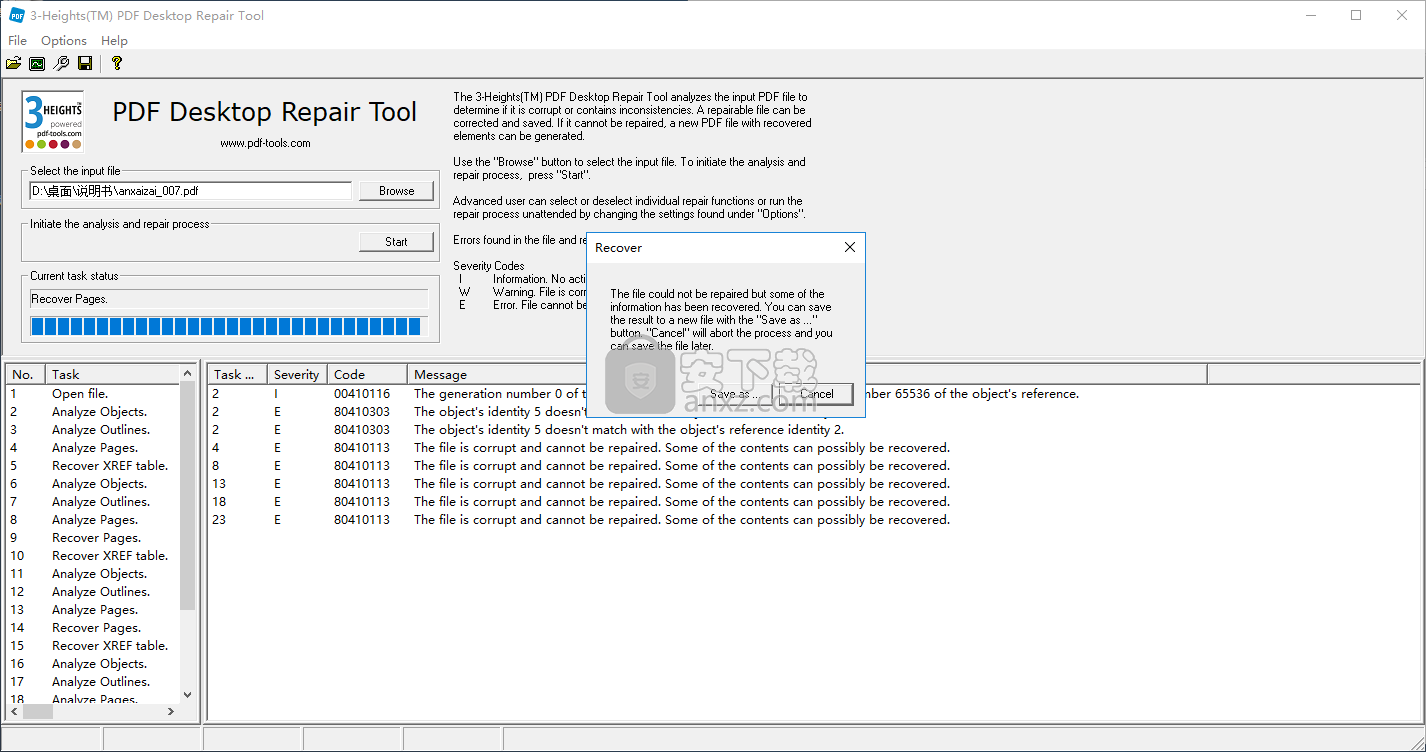Maximize the application window
The height and width of the screenshot is (752, 1426).
1356,15
